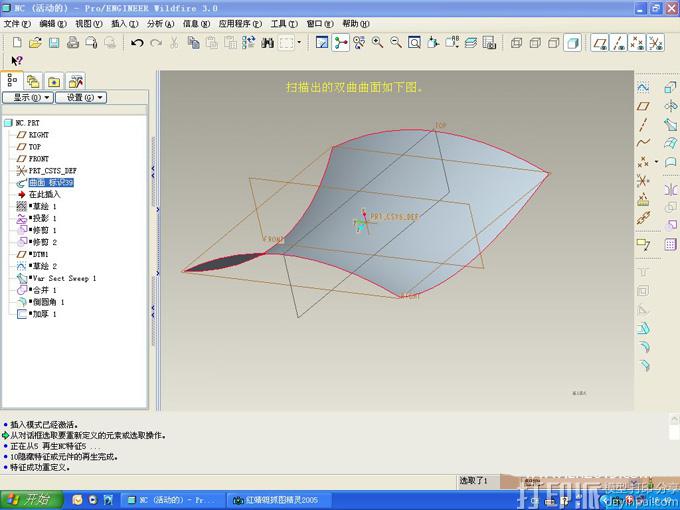Open the 工具 menu
This screenshot has width=680, height=510.
click(284, 23)
